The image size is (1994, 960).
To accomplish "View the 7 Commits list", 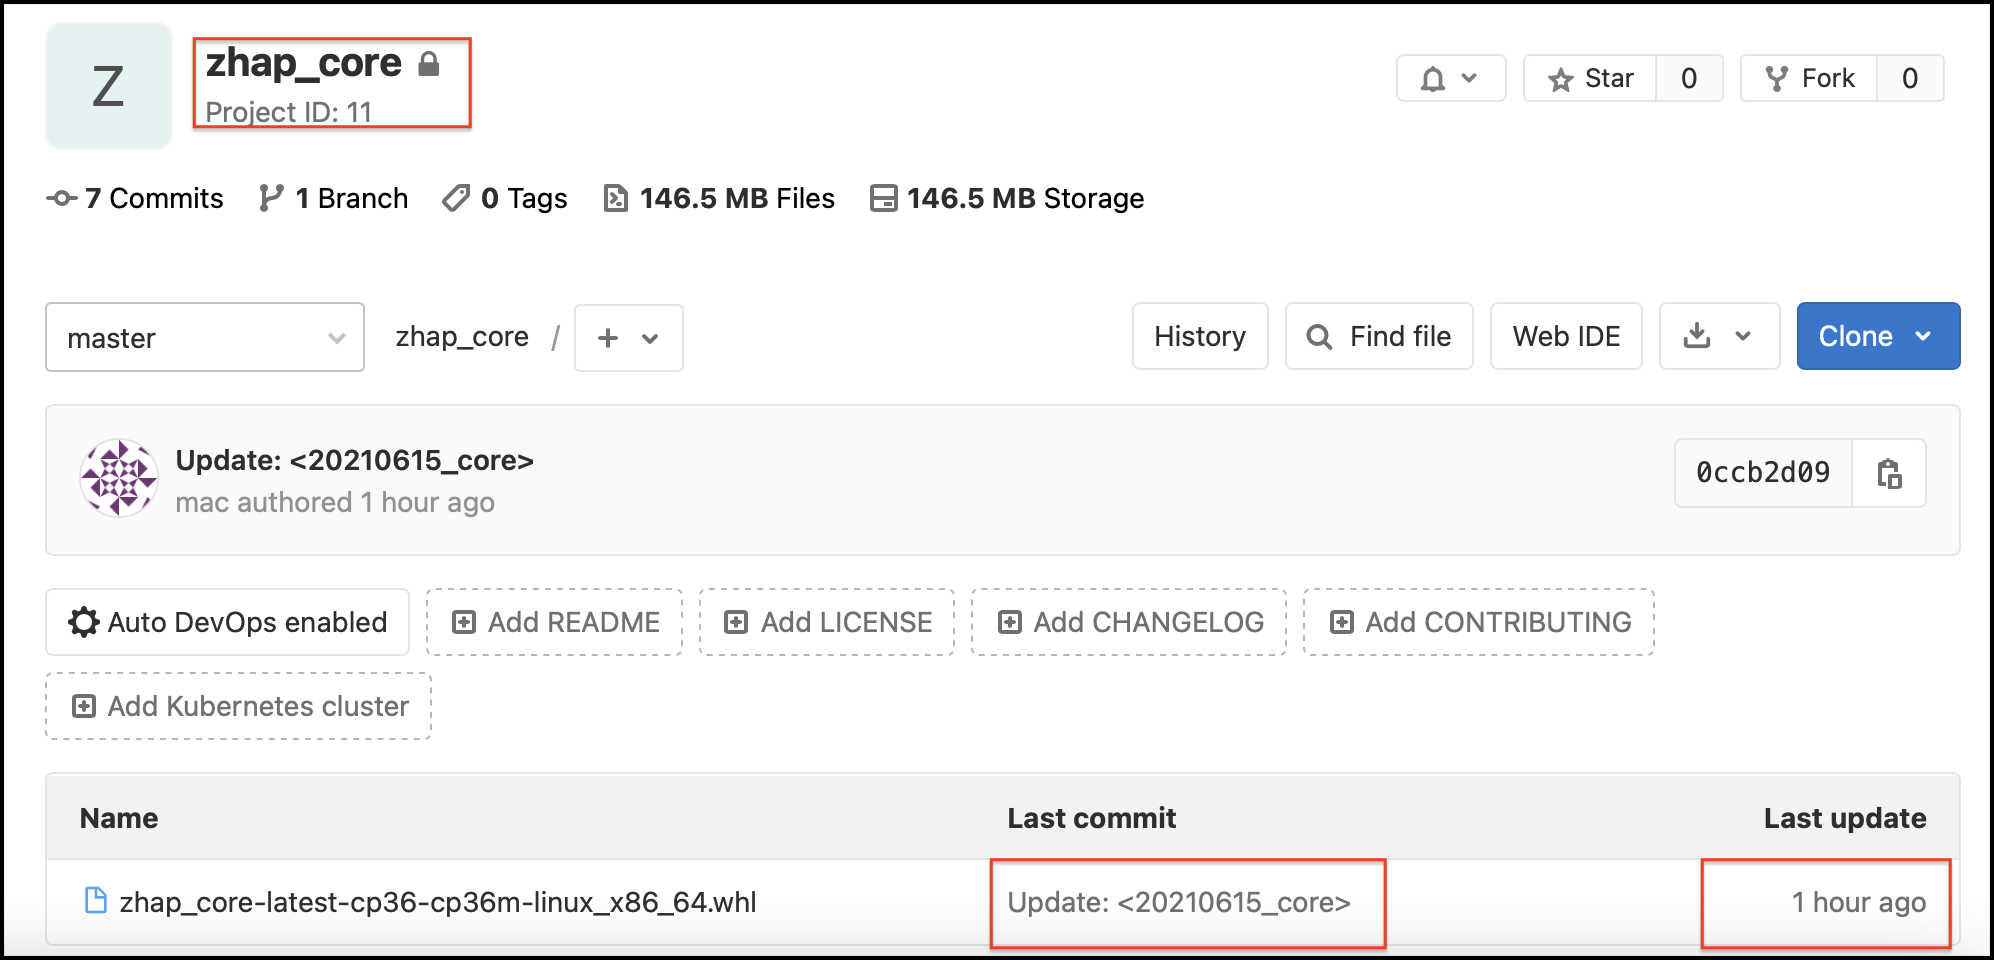I will click(136, 198).
